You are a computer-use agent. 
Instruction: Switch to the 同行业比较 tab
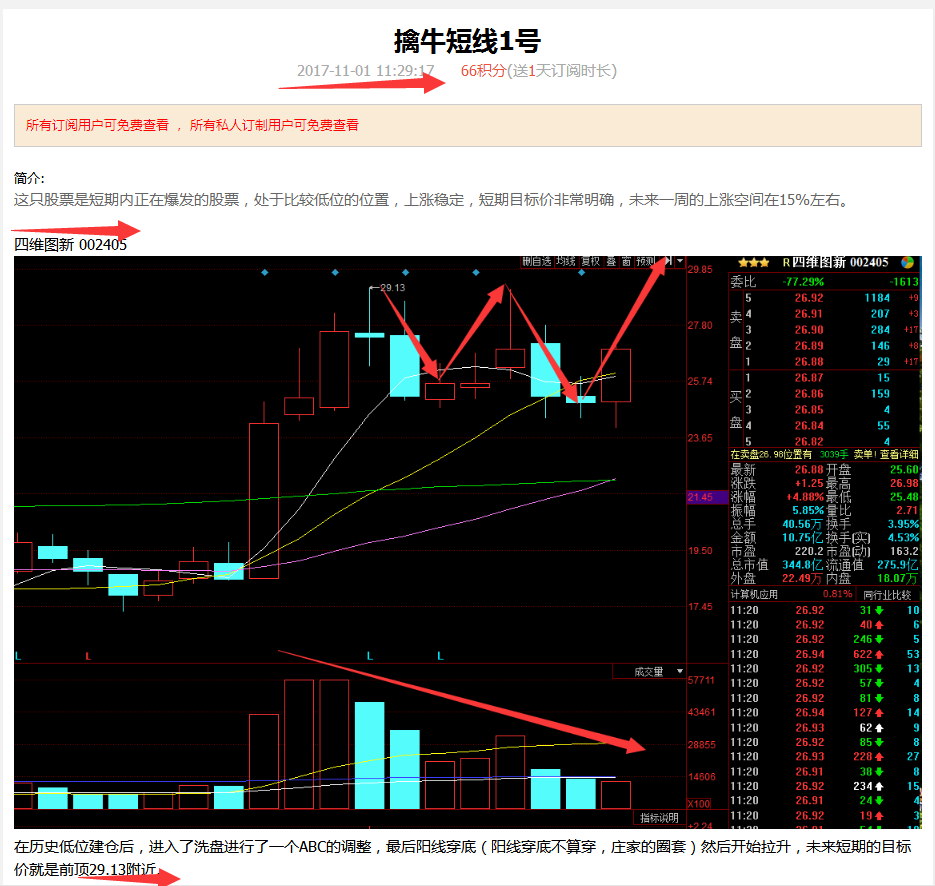pyautogui.click(x=887, y=594)
